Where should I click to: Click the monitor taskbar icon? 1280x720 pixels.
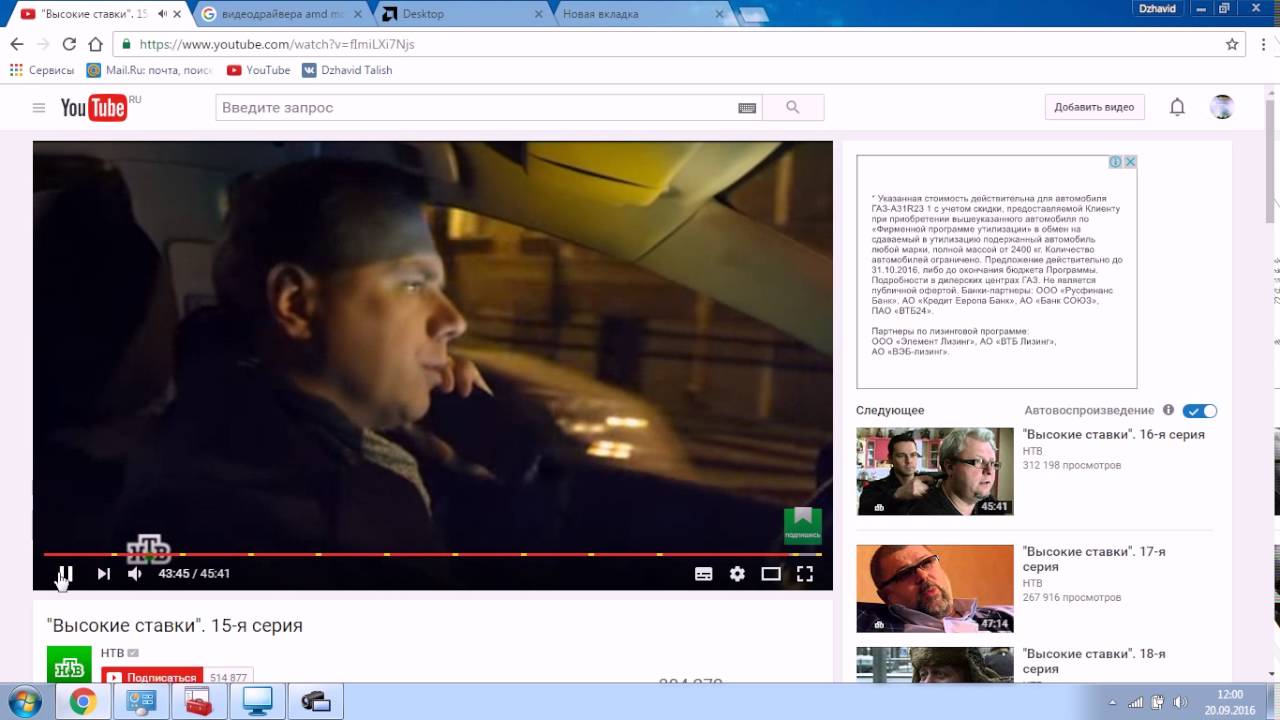point(257,702)
